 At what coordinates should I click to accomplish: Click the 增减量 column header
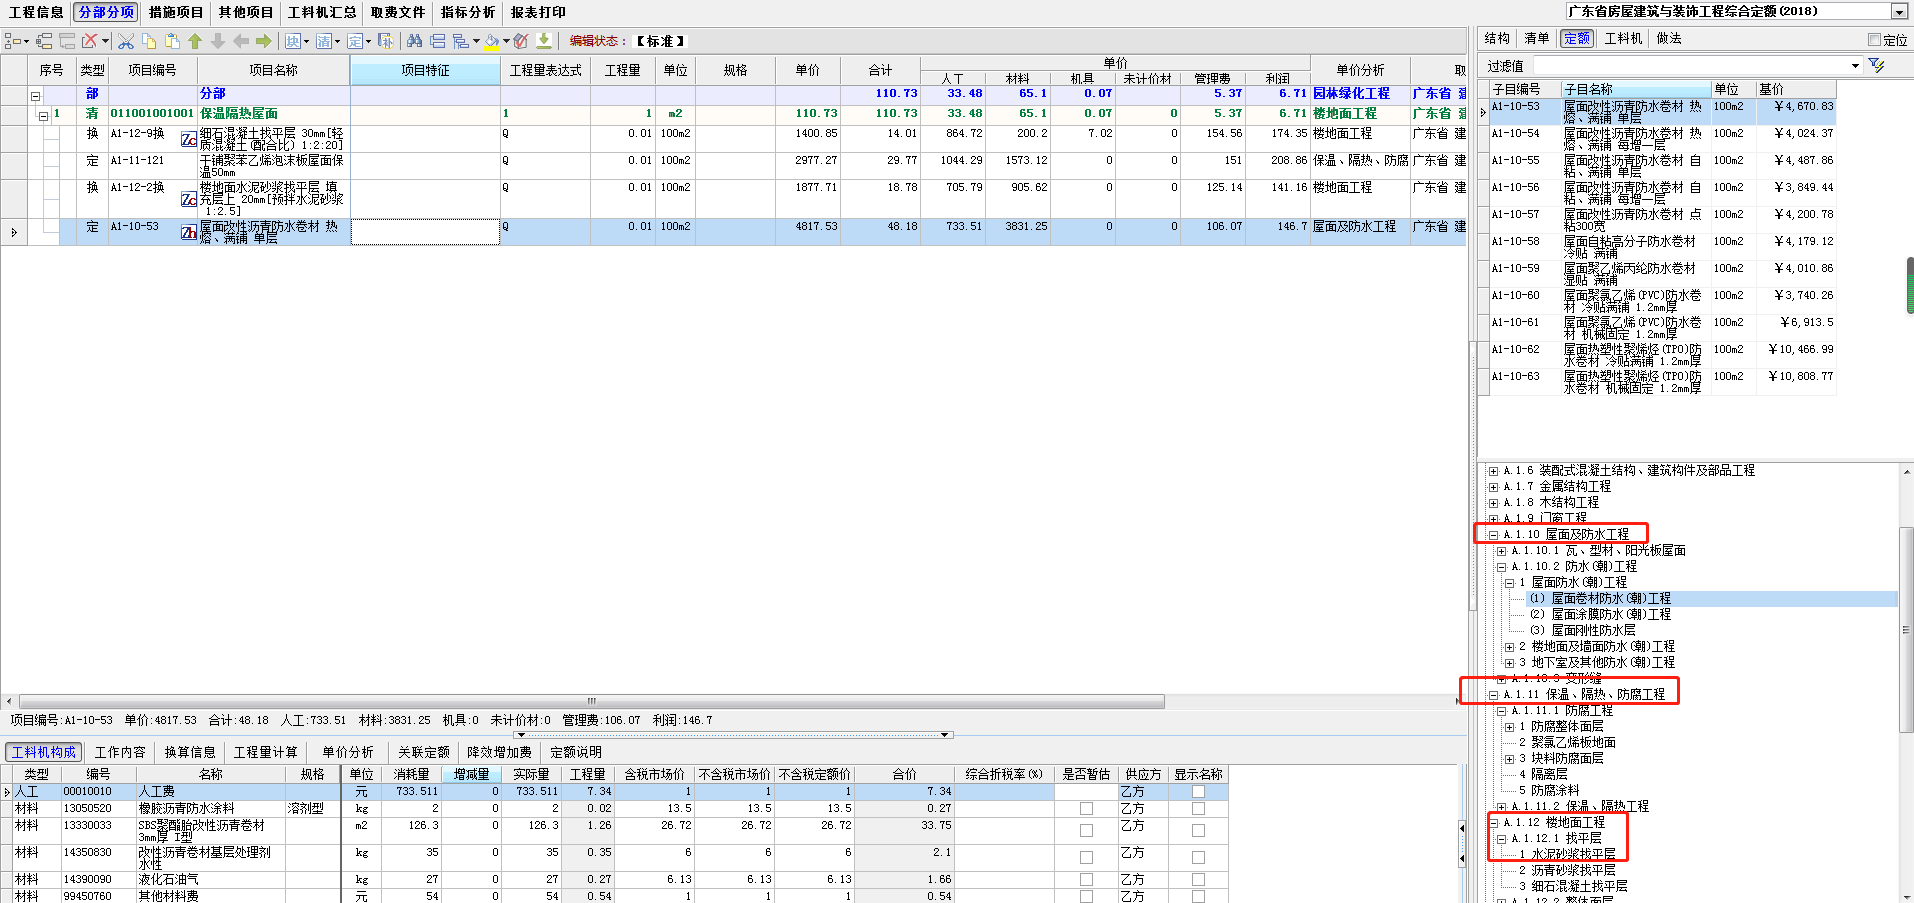click(471, 774)
